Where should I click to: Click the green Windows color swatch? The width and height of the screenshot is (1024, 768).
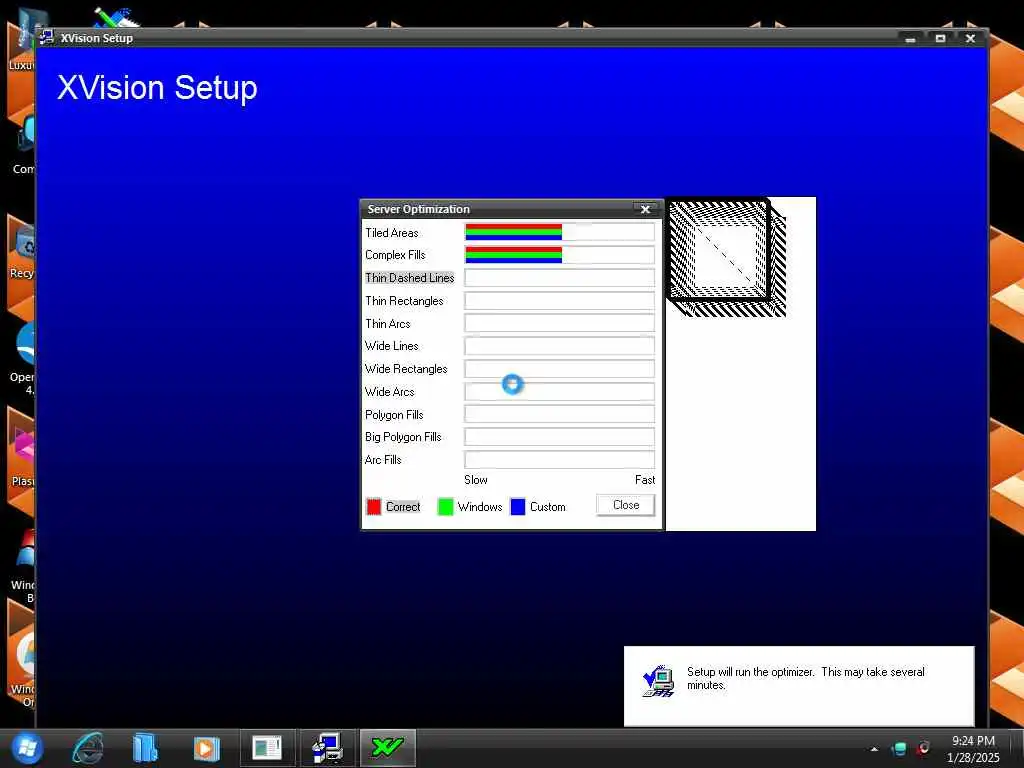(445, 507)
